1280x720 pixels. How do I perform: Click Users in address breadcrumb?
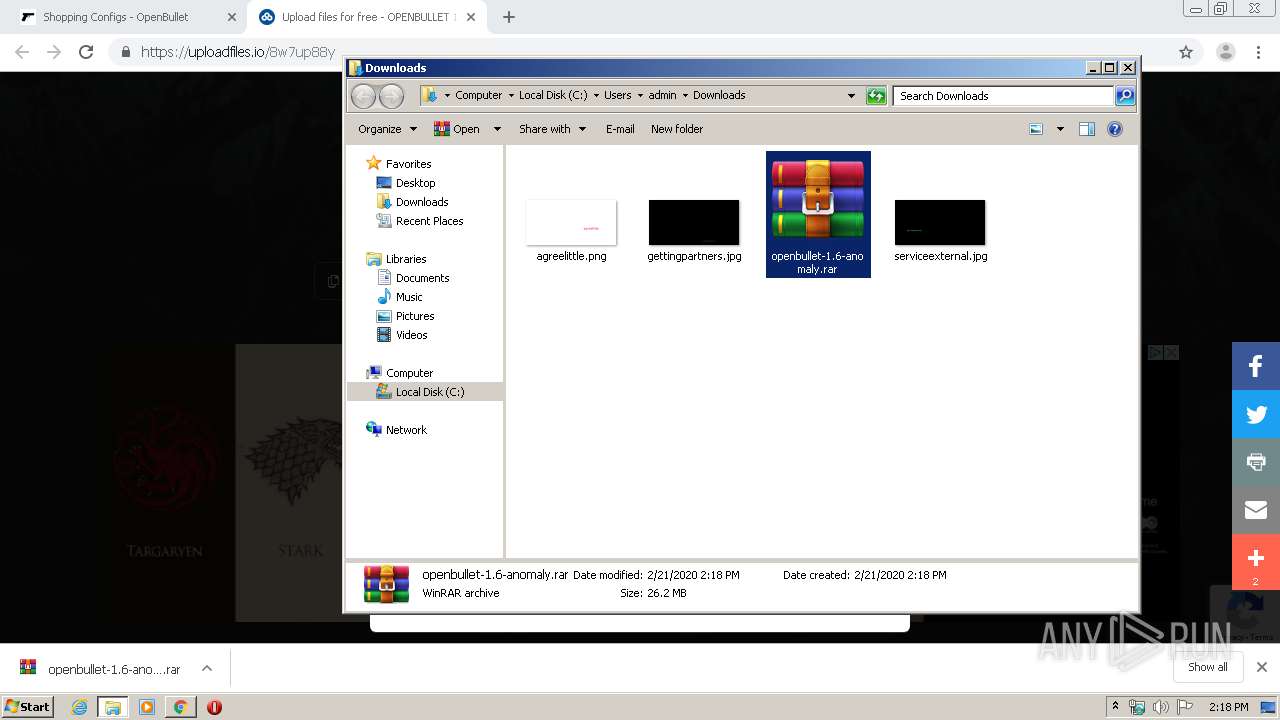[617, 95]
